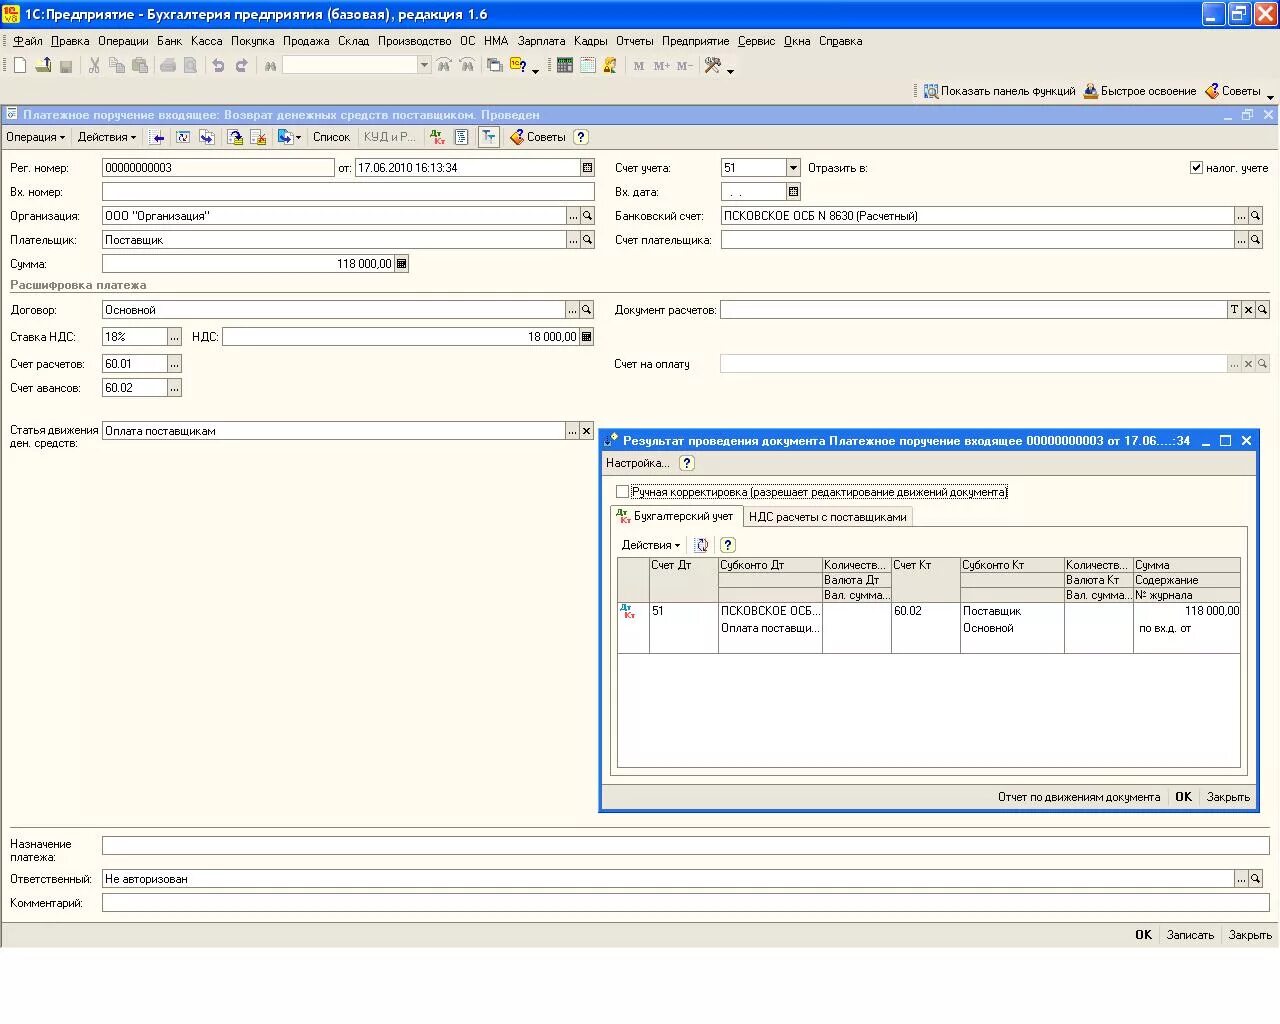Click the magnifier icon next to Плательщик
This screenshot has width=1280, height=1024.
[x=588, y=240]
